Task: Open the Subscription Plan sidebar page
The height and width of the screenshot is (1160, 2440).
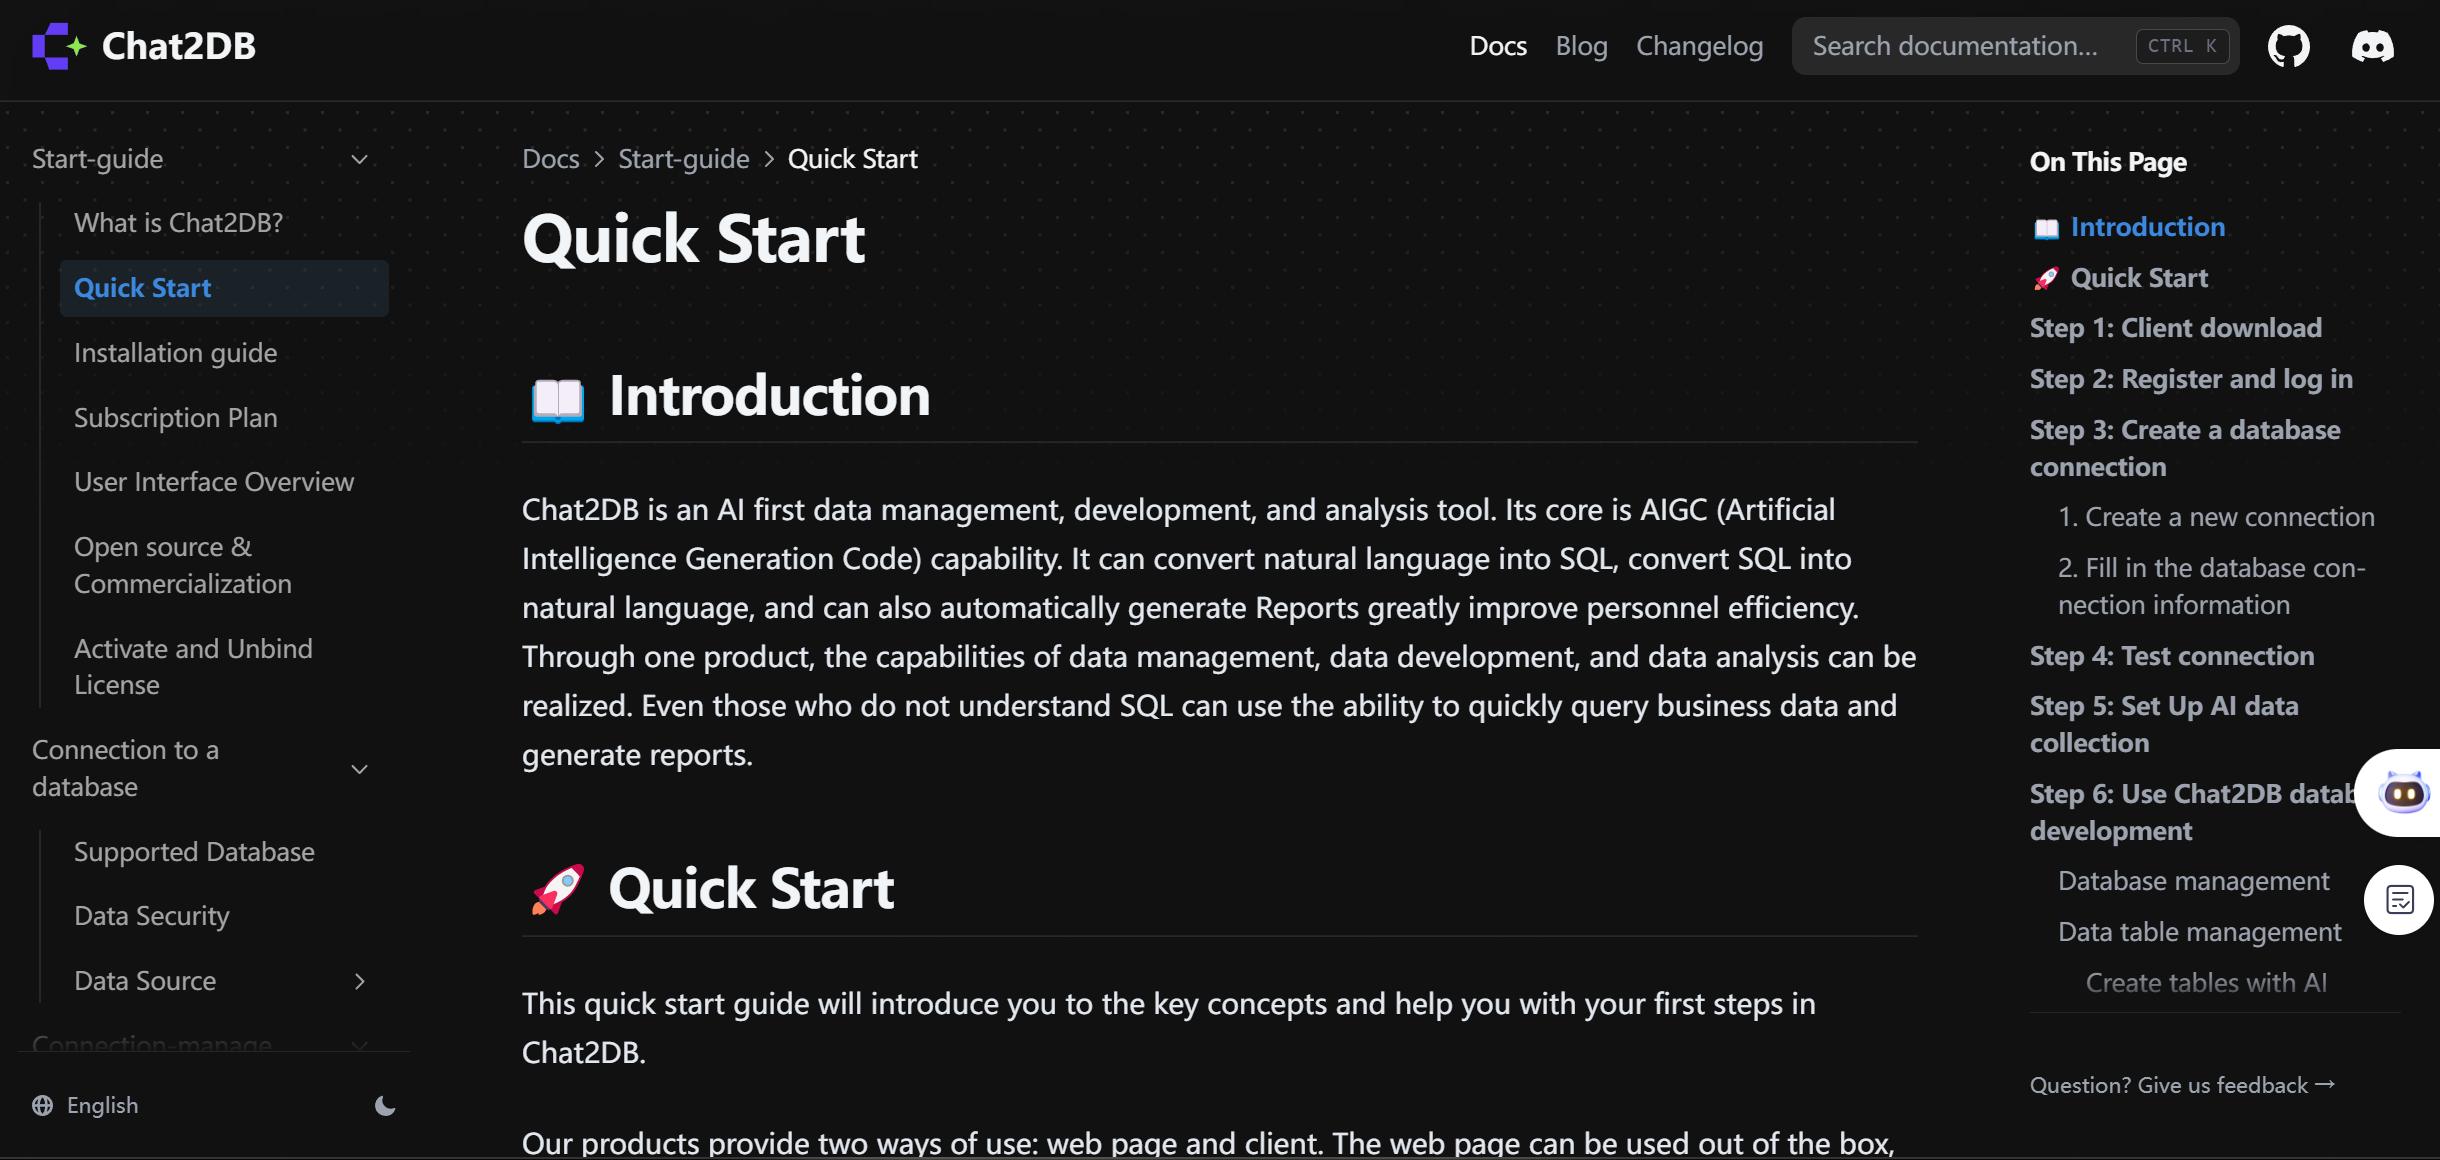Action: 175,418
